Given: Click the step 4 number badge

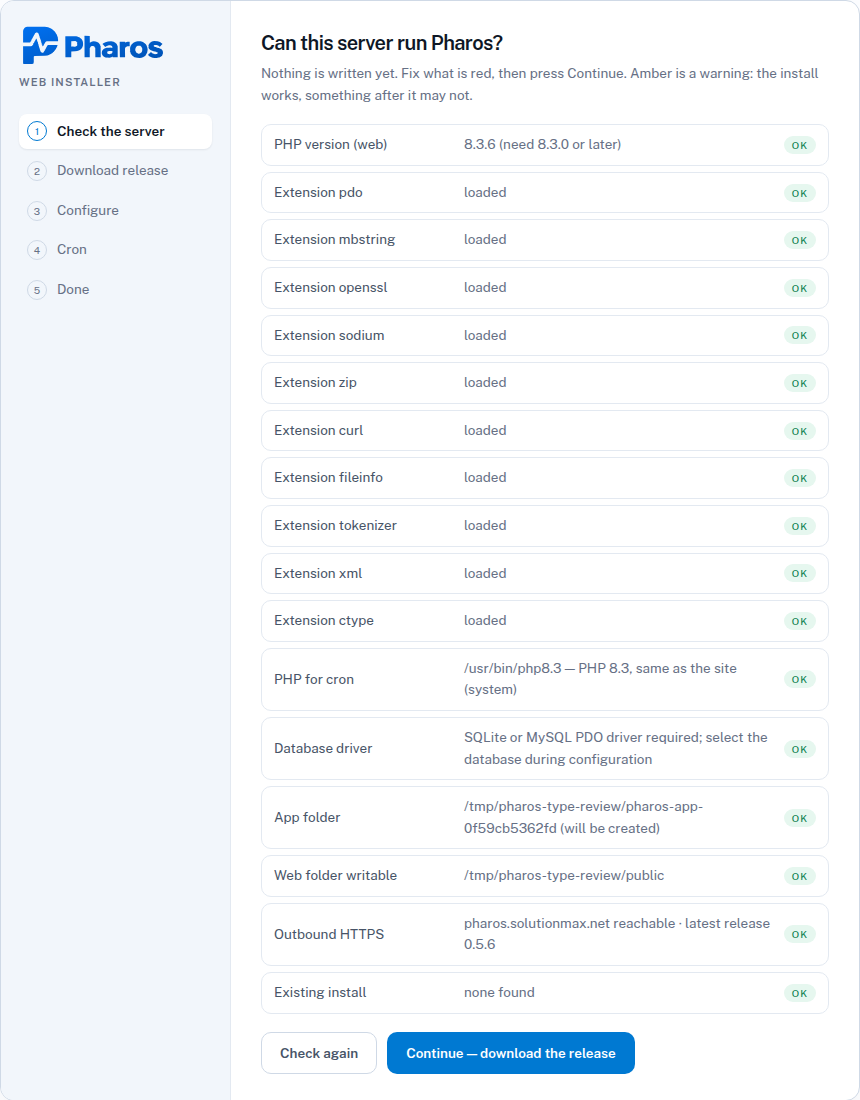Looking at the screenshot, I should 37,250.
